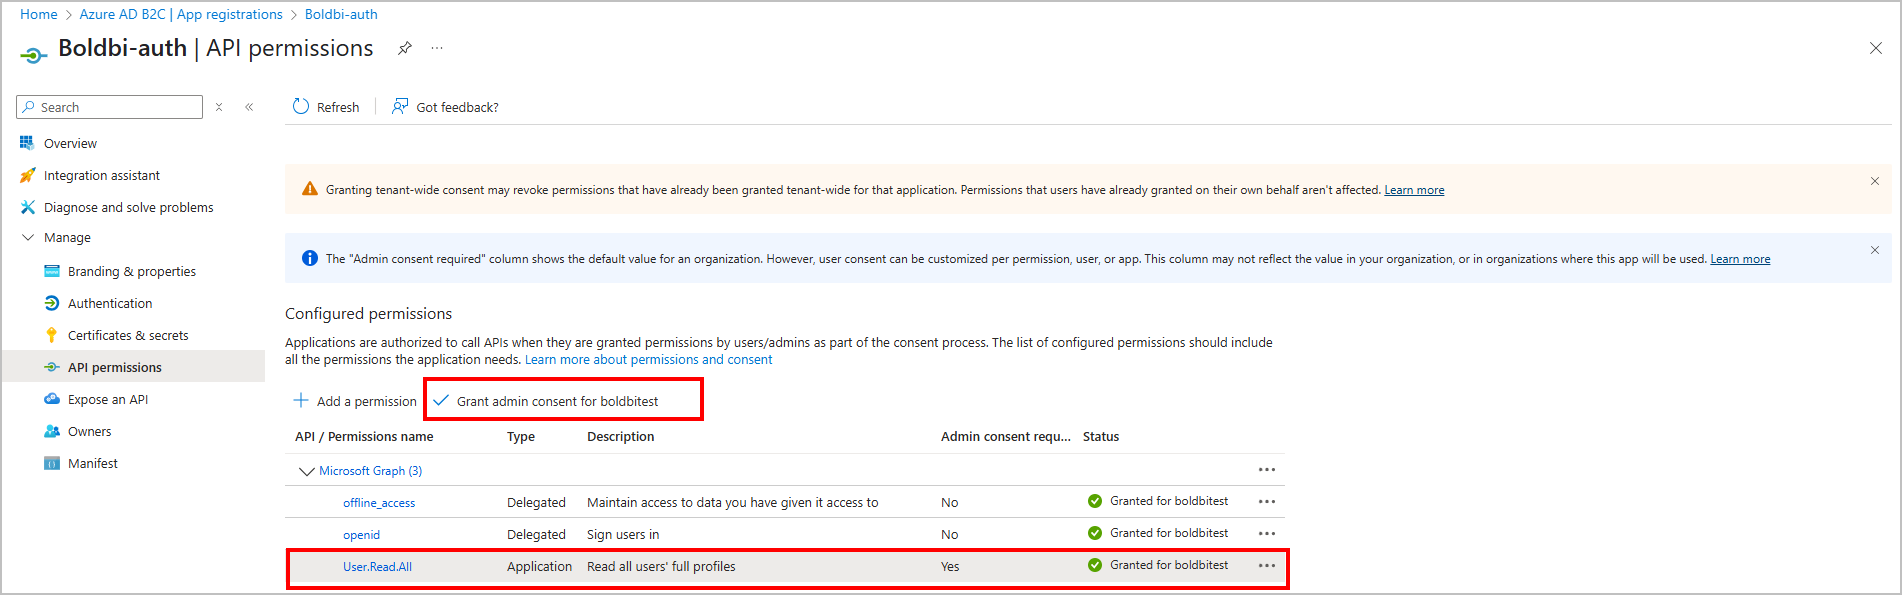
Task: Open the offline_access permission link
Action: click(379, 503)
